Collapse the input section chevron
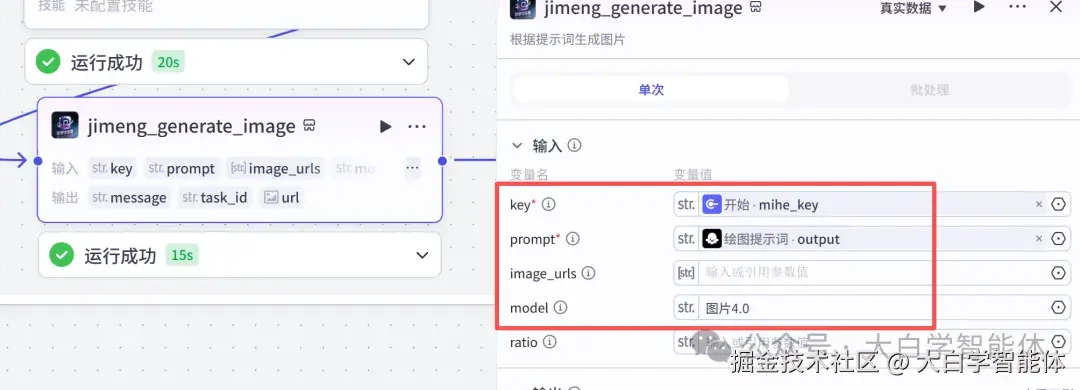 [x=517, y=145]
